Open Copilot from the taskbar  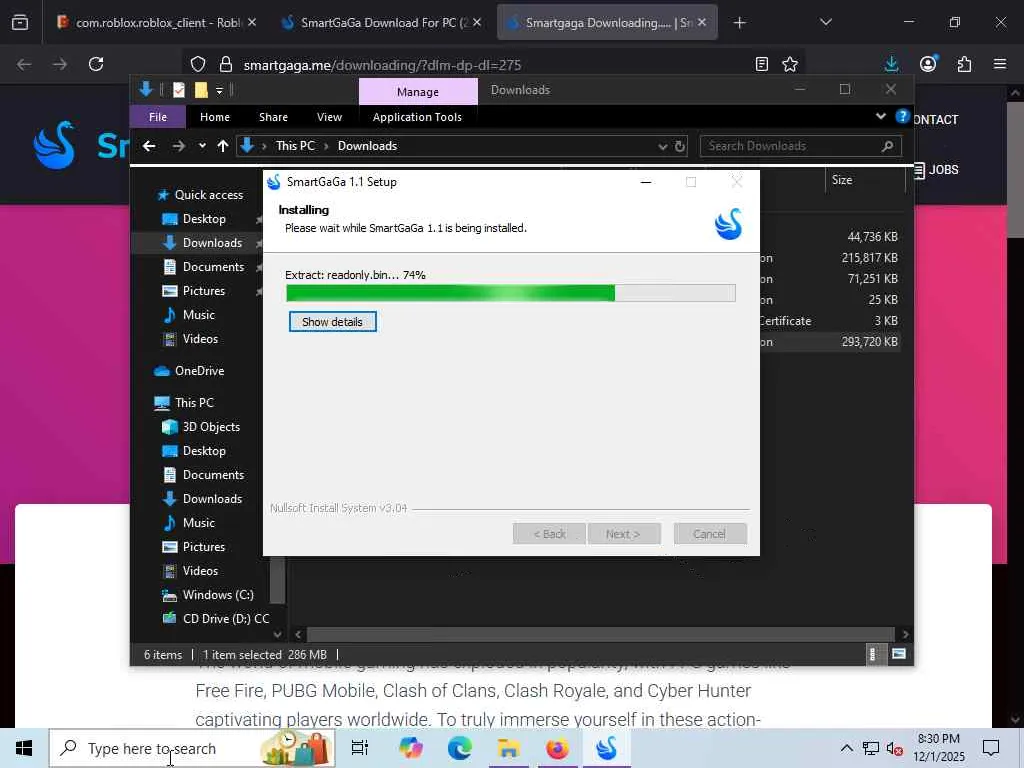(x=411, y=748)
